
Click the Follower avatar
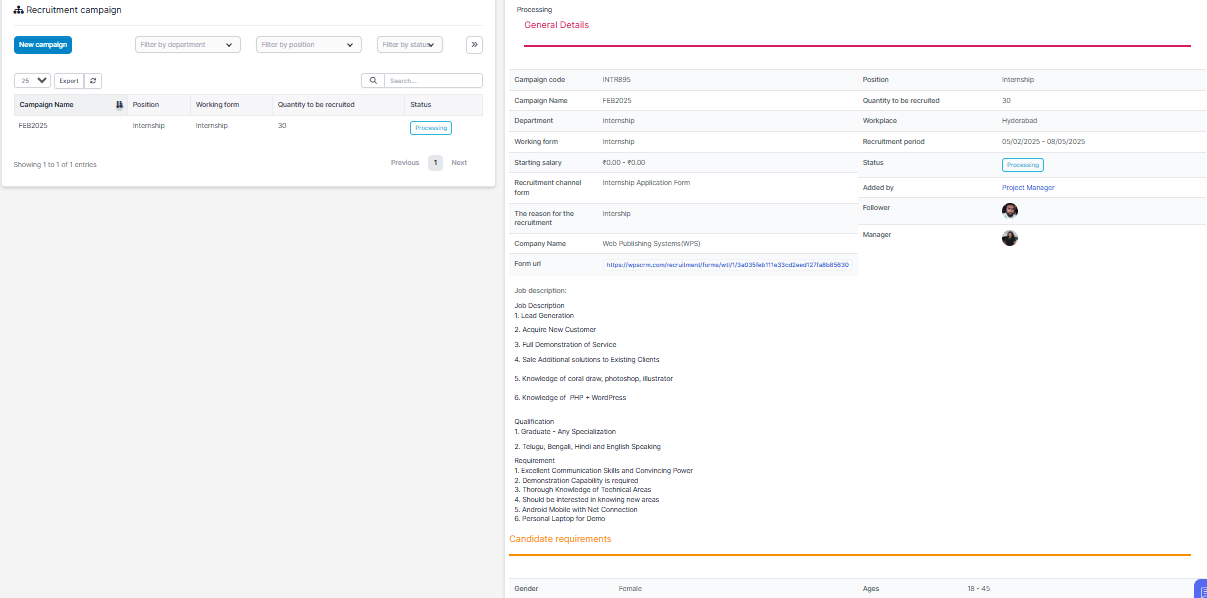(1010, 211)
